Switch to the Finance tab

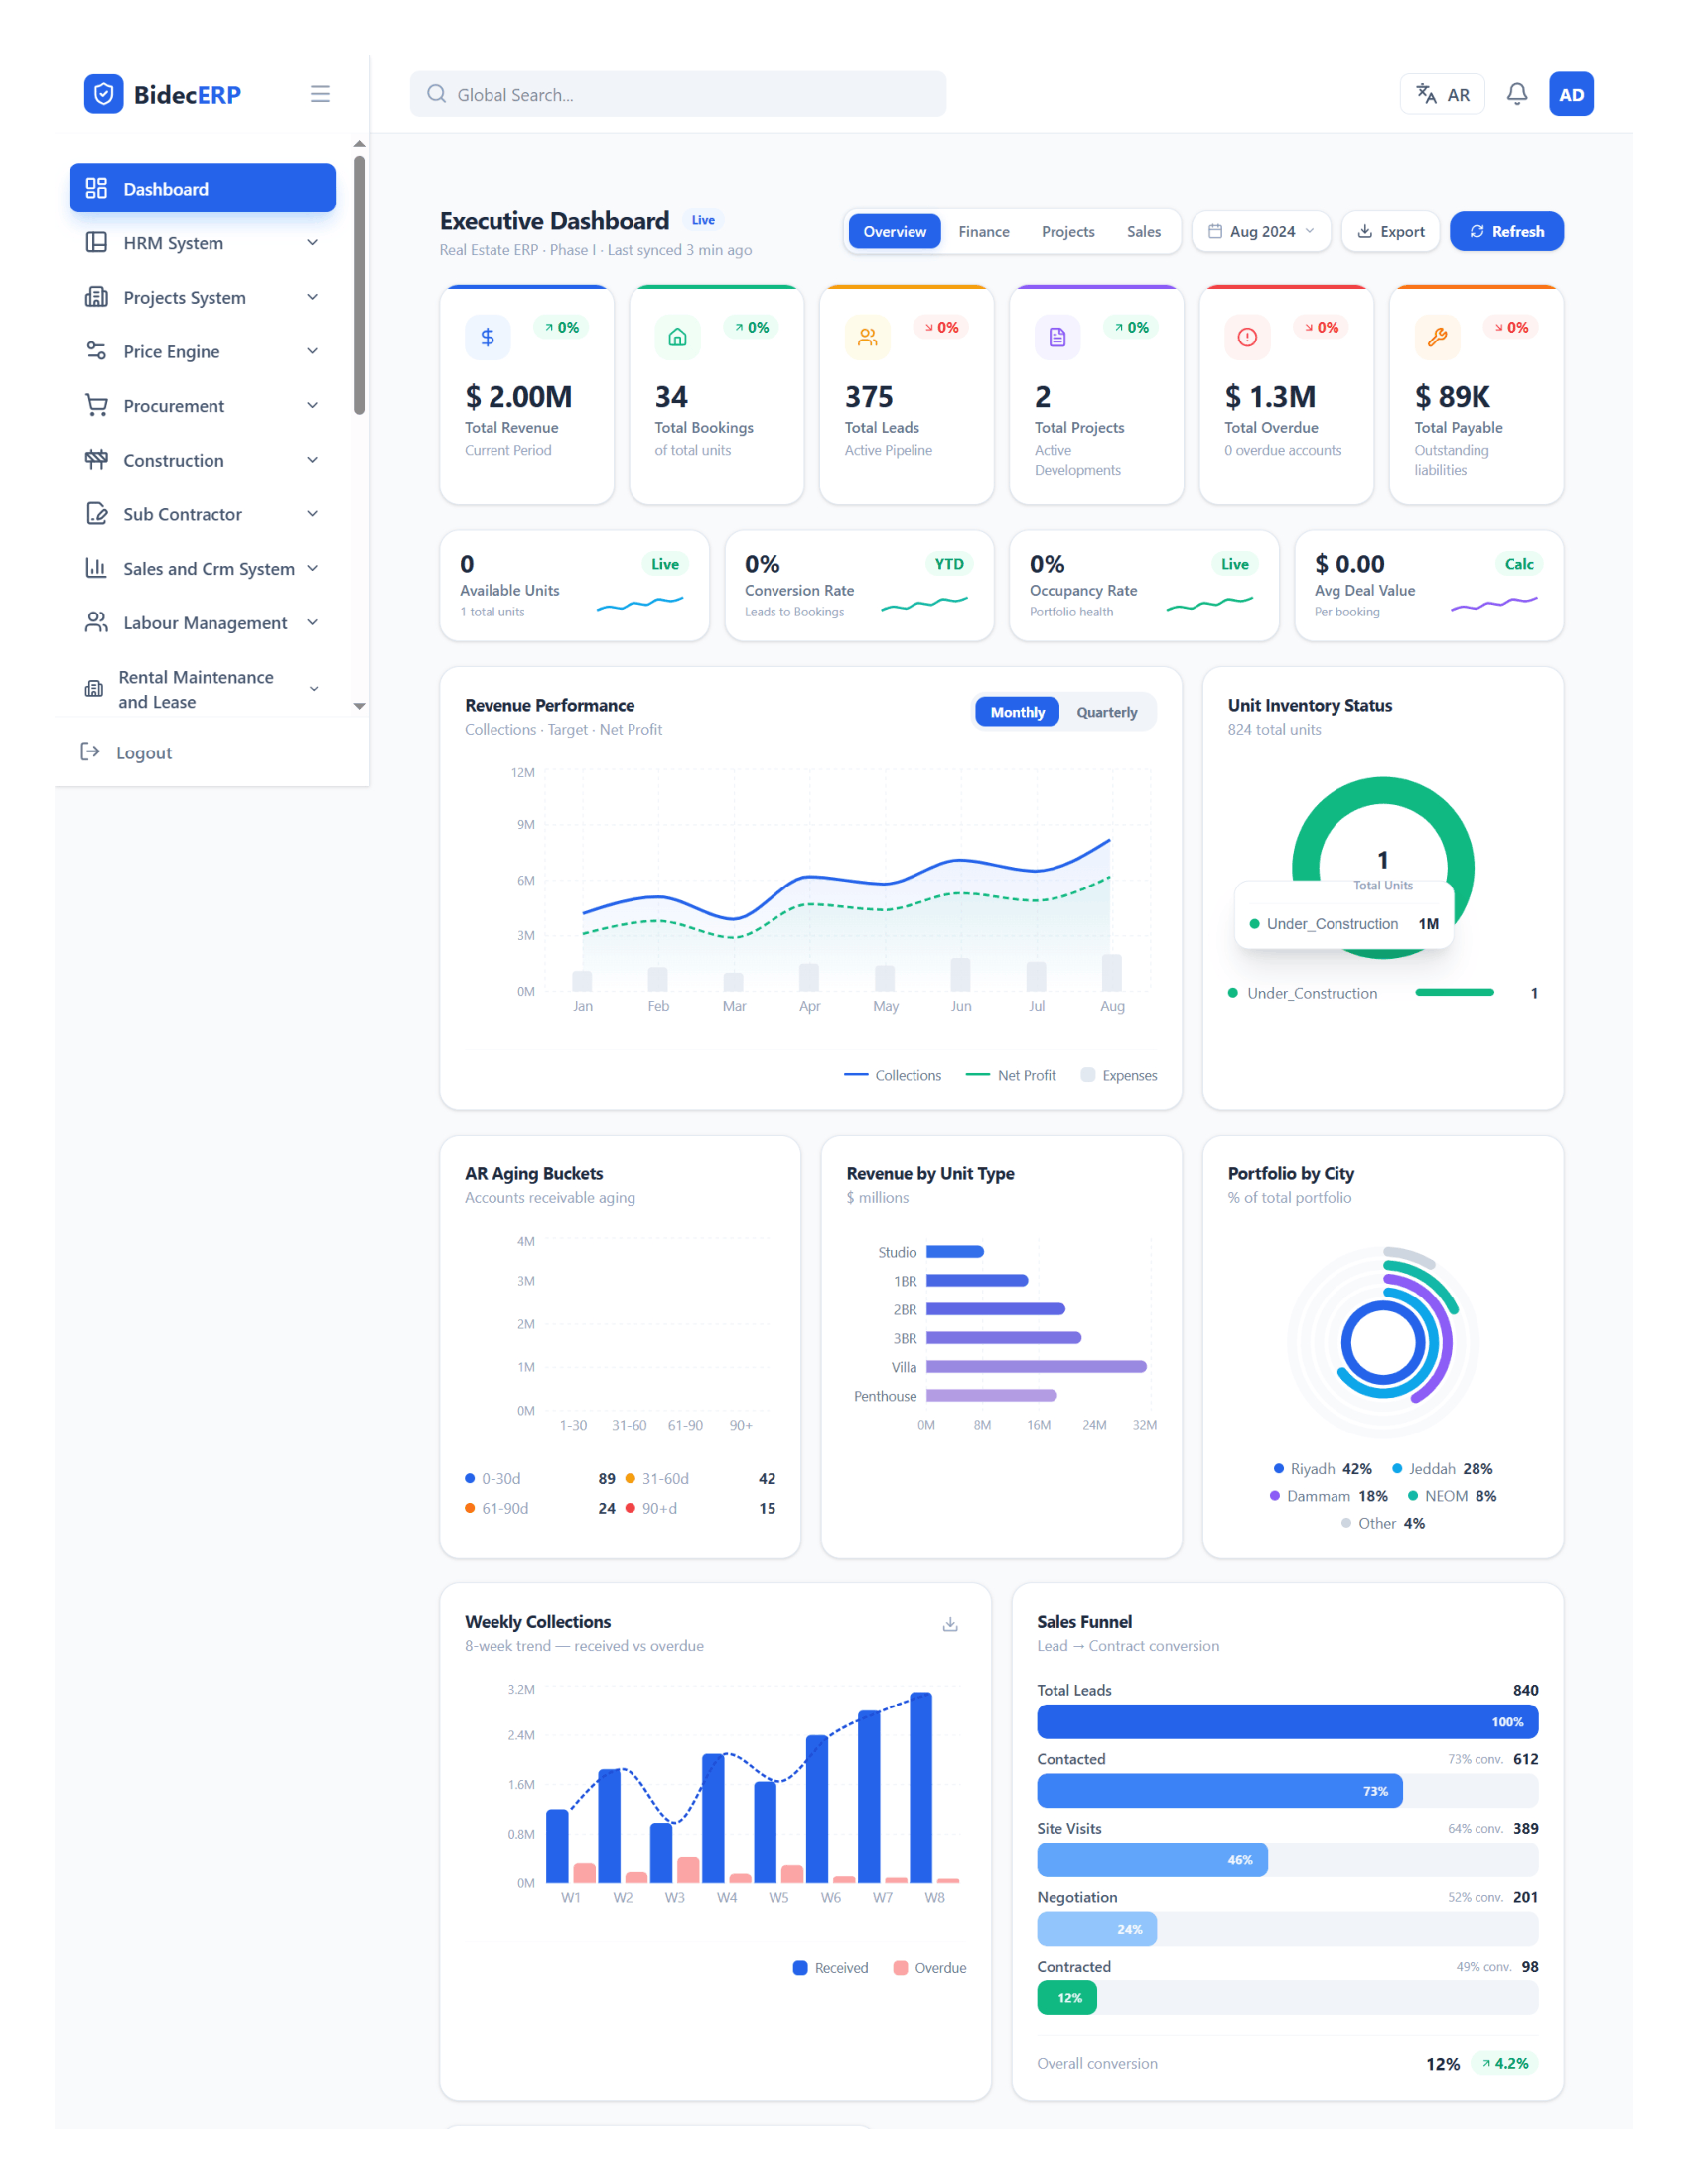point(983,232)
